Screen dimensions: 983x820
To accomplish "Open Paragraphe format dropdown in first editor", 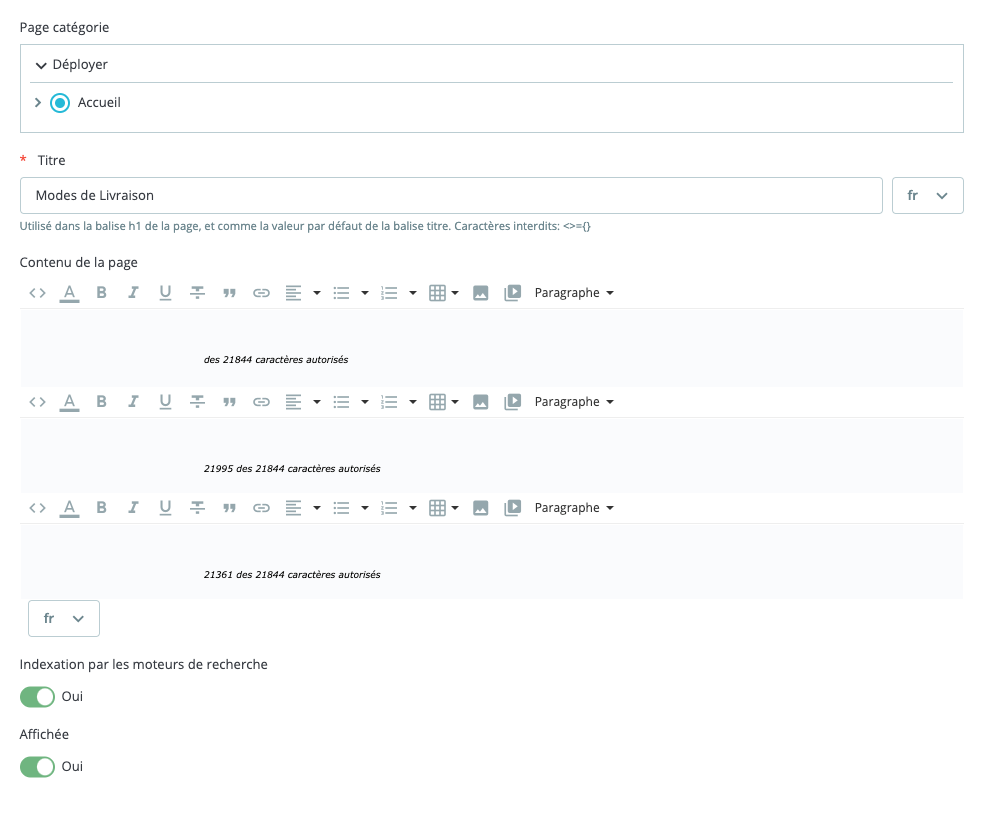I will point(574,293).
